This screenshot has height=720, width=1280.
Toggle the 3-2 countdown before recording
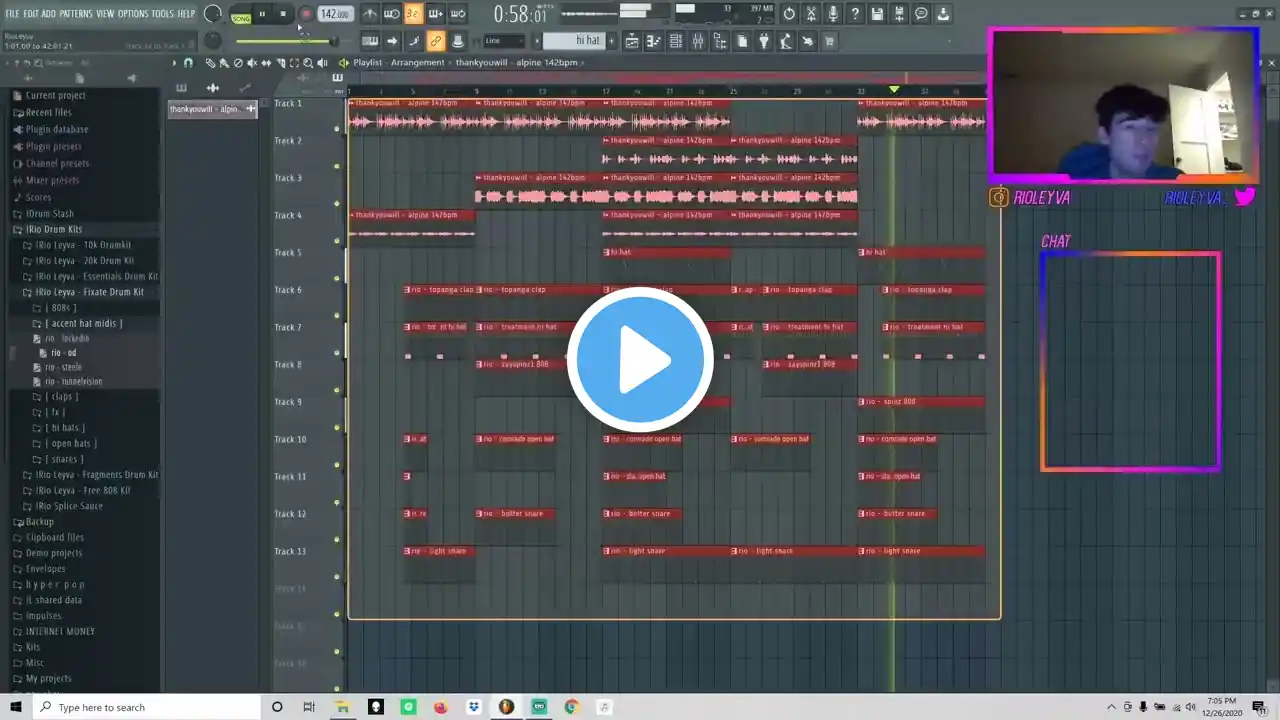tap(413, 14)
